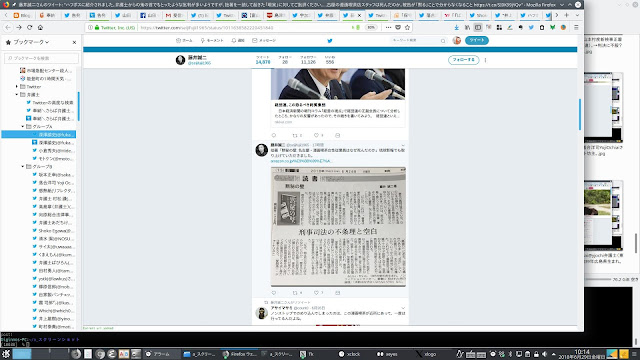This screenshot has width=640, height=360.
Task: Open Messages in Twitter navigation
Action: (x=264, y=40)
